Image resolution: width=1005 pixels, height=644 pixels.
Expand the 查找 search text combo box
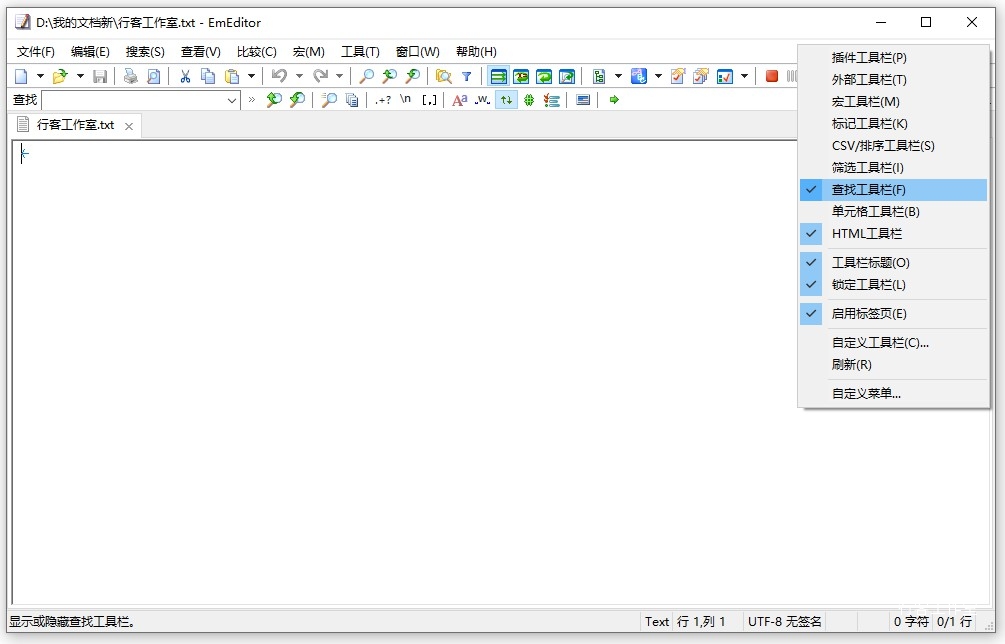coord(231,100)
